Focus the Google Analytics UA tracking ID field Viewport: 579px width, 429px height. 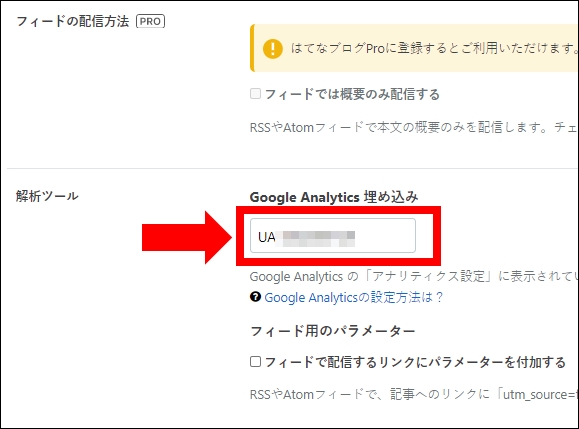(333, 236)
